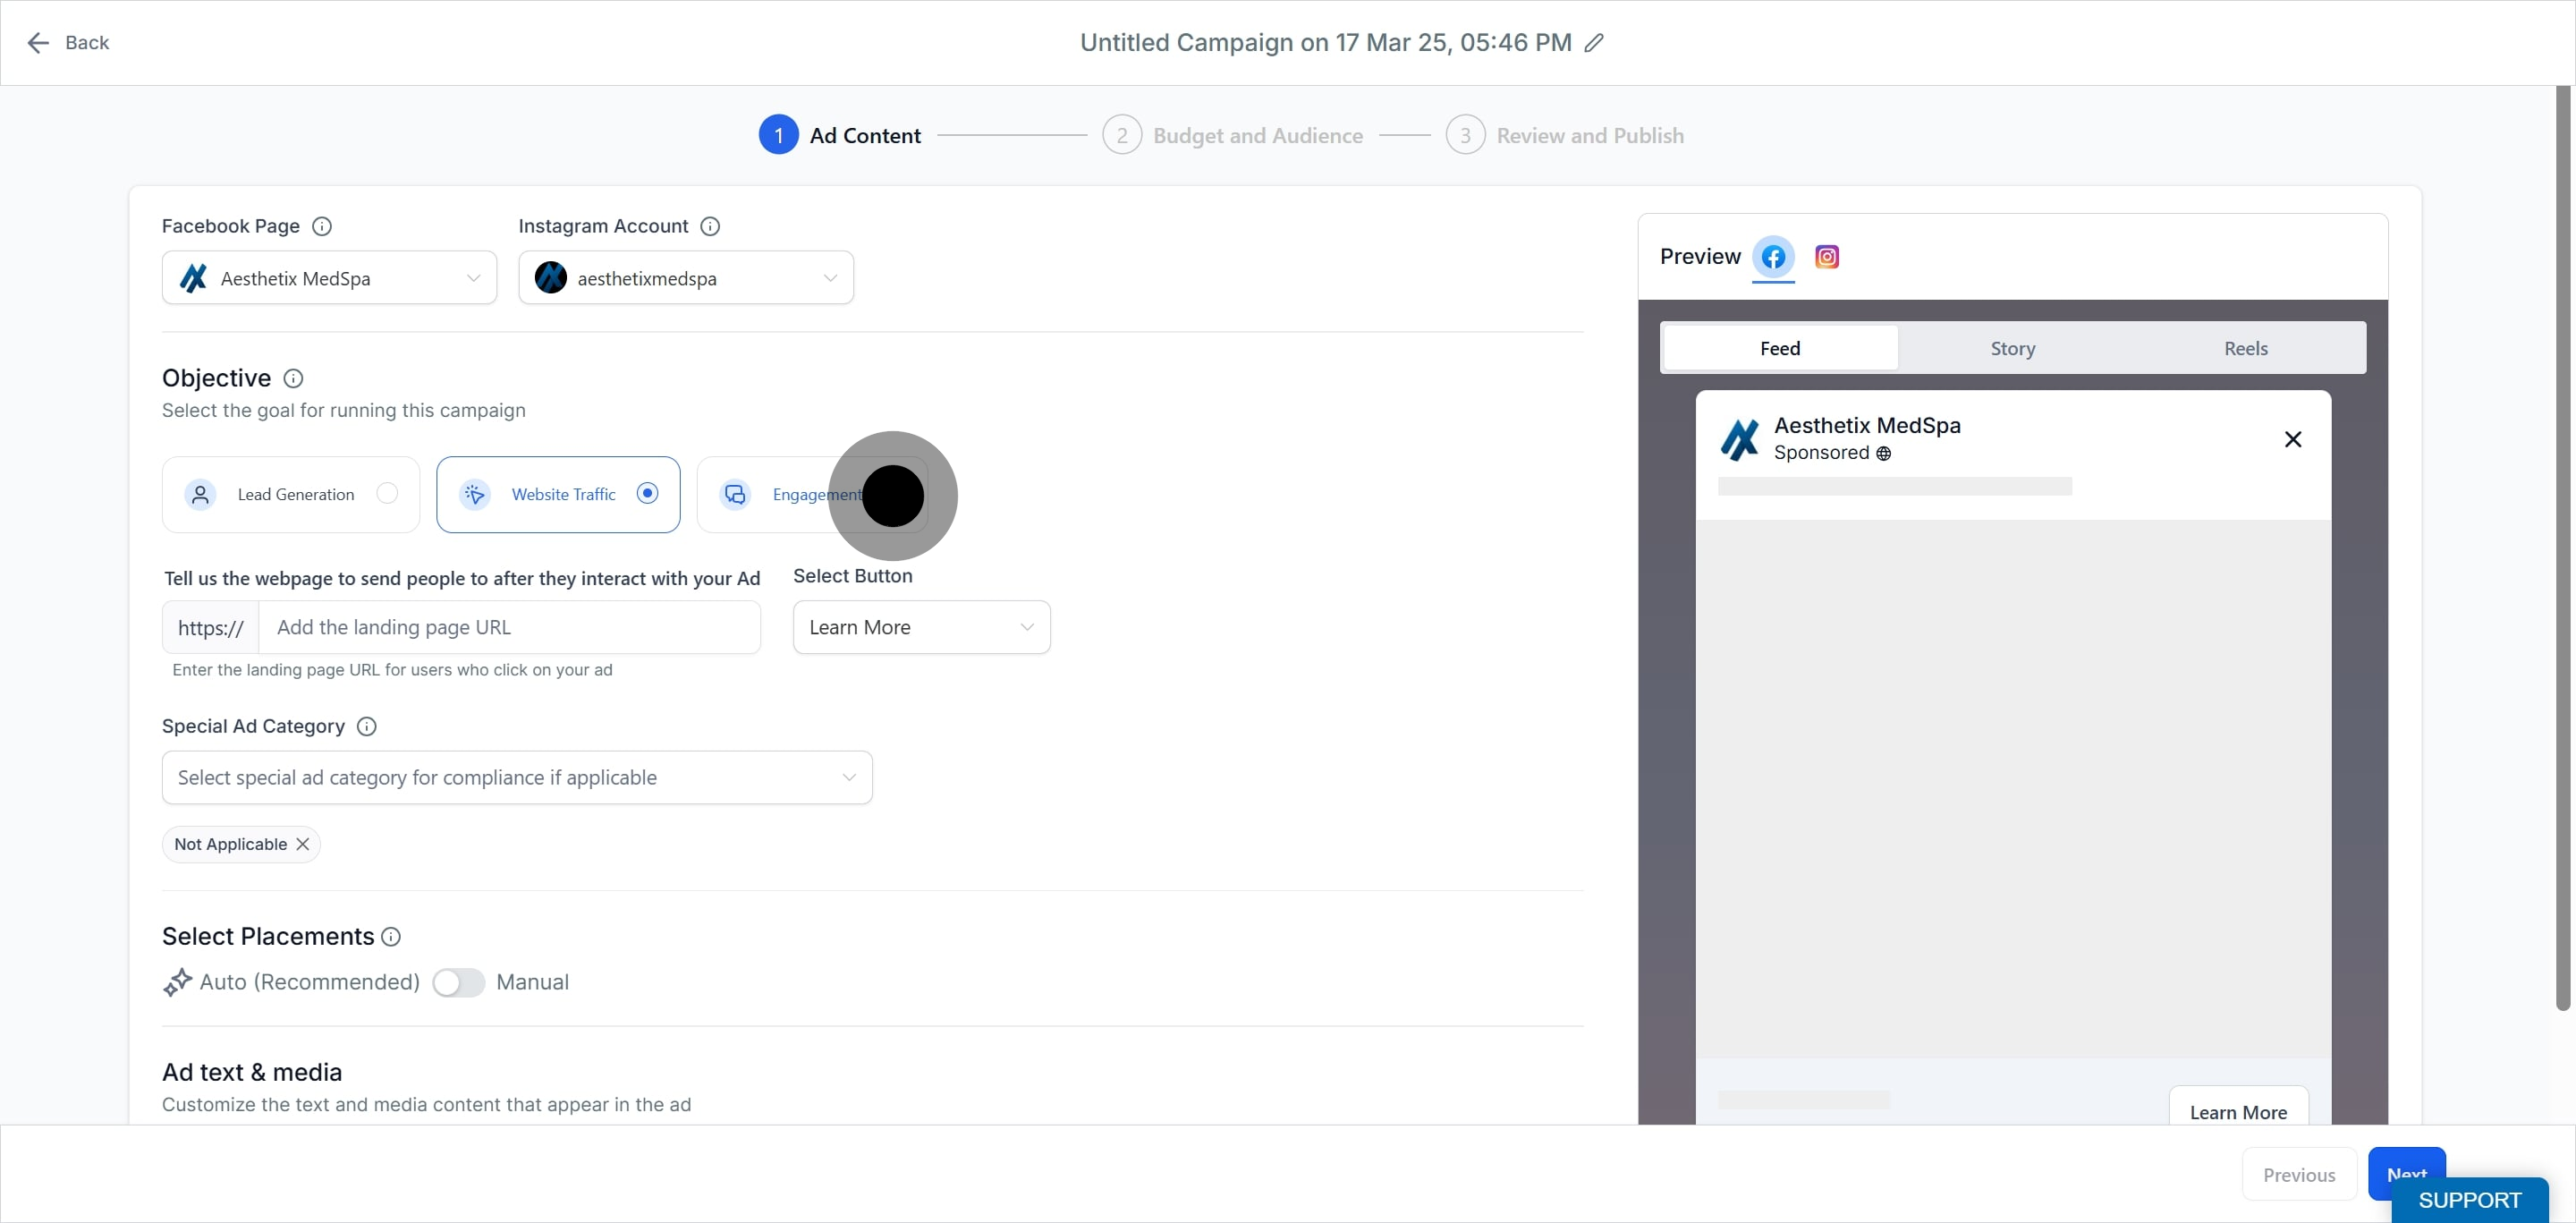Screen dimensions: 2576x1223
Task: Click the landing page URL field
Action: (510, 627)
